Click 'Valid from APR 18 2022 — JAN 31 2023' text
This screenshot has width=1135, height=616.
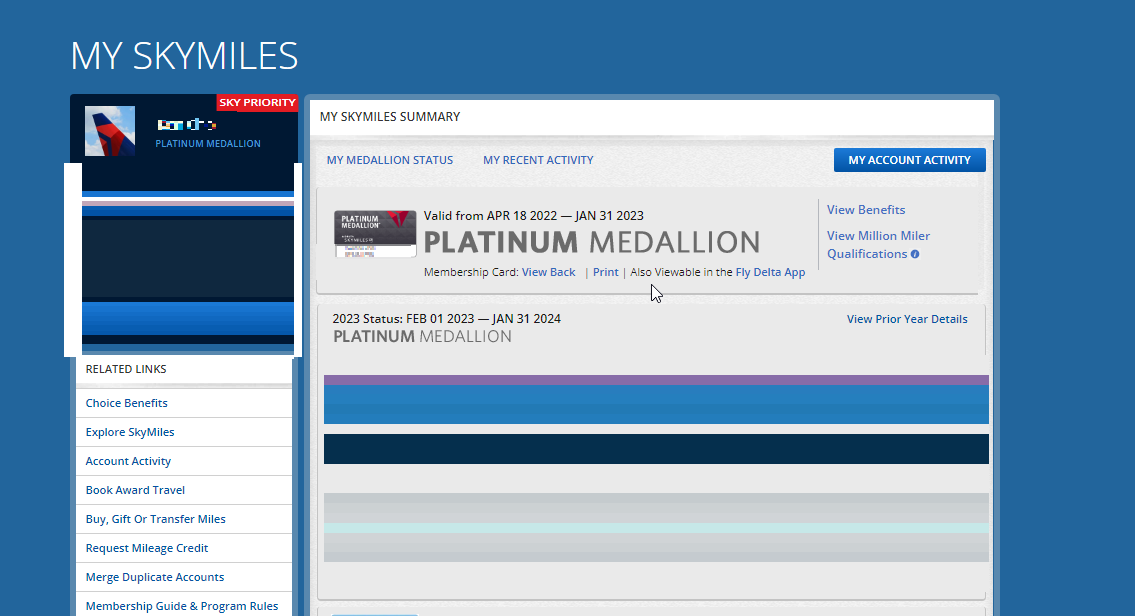pyautogui.click(x=533, y=216)
